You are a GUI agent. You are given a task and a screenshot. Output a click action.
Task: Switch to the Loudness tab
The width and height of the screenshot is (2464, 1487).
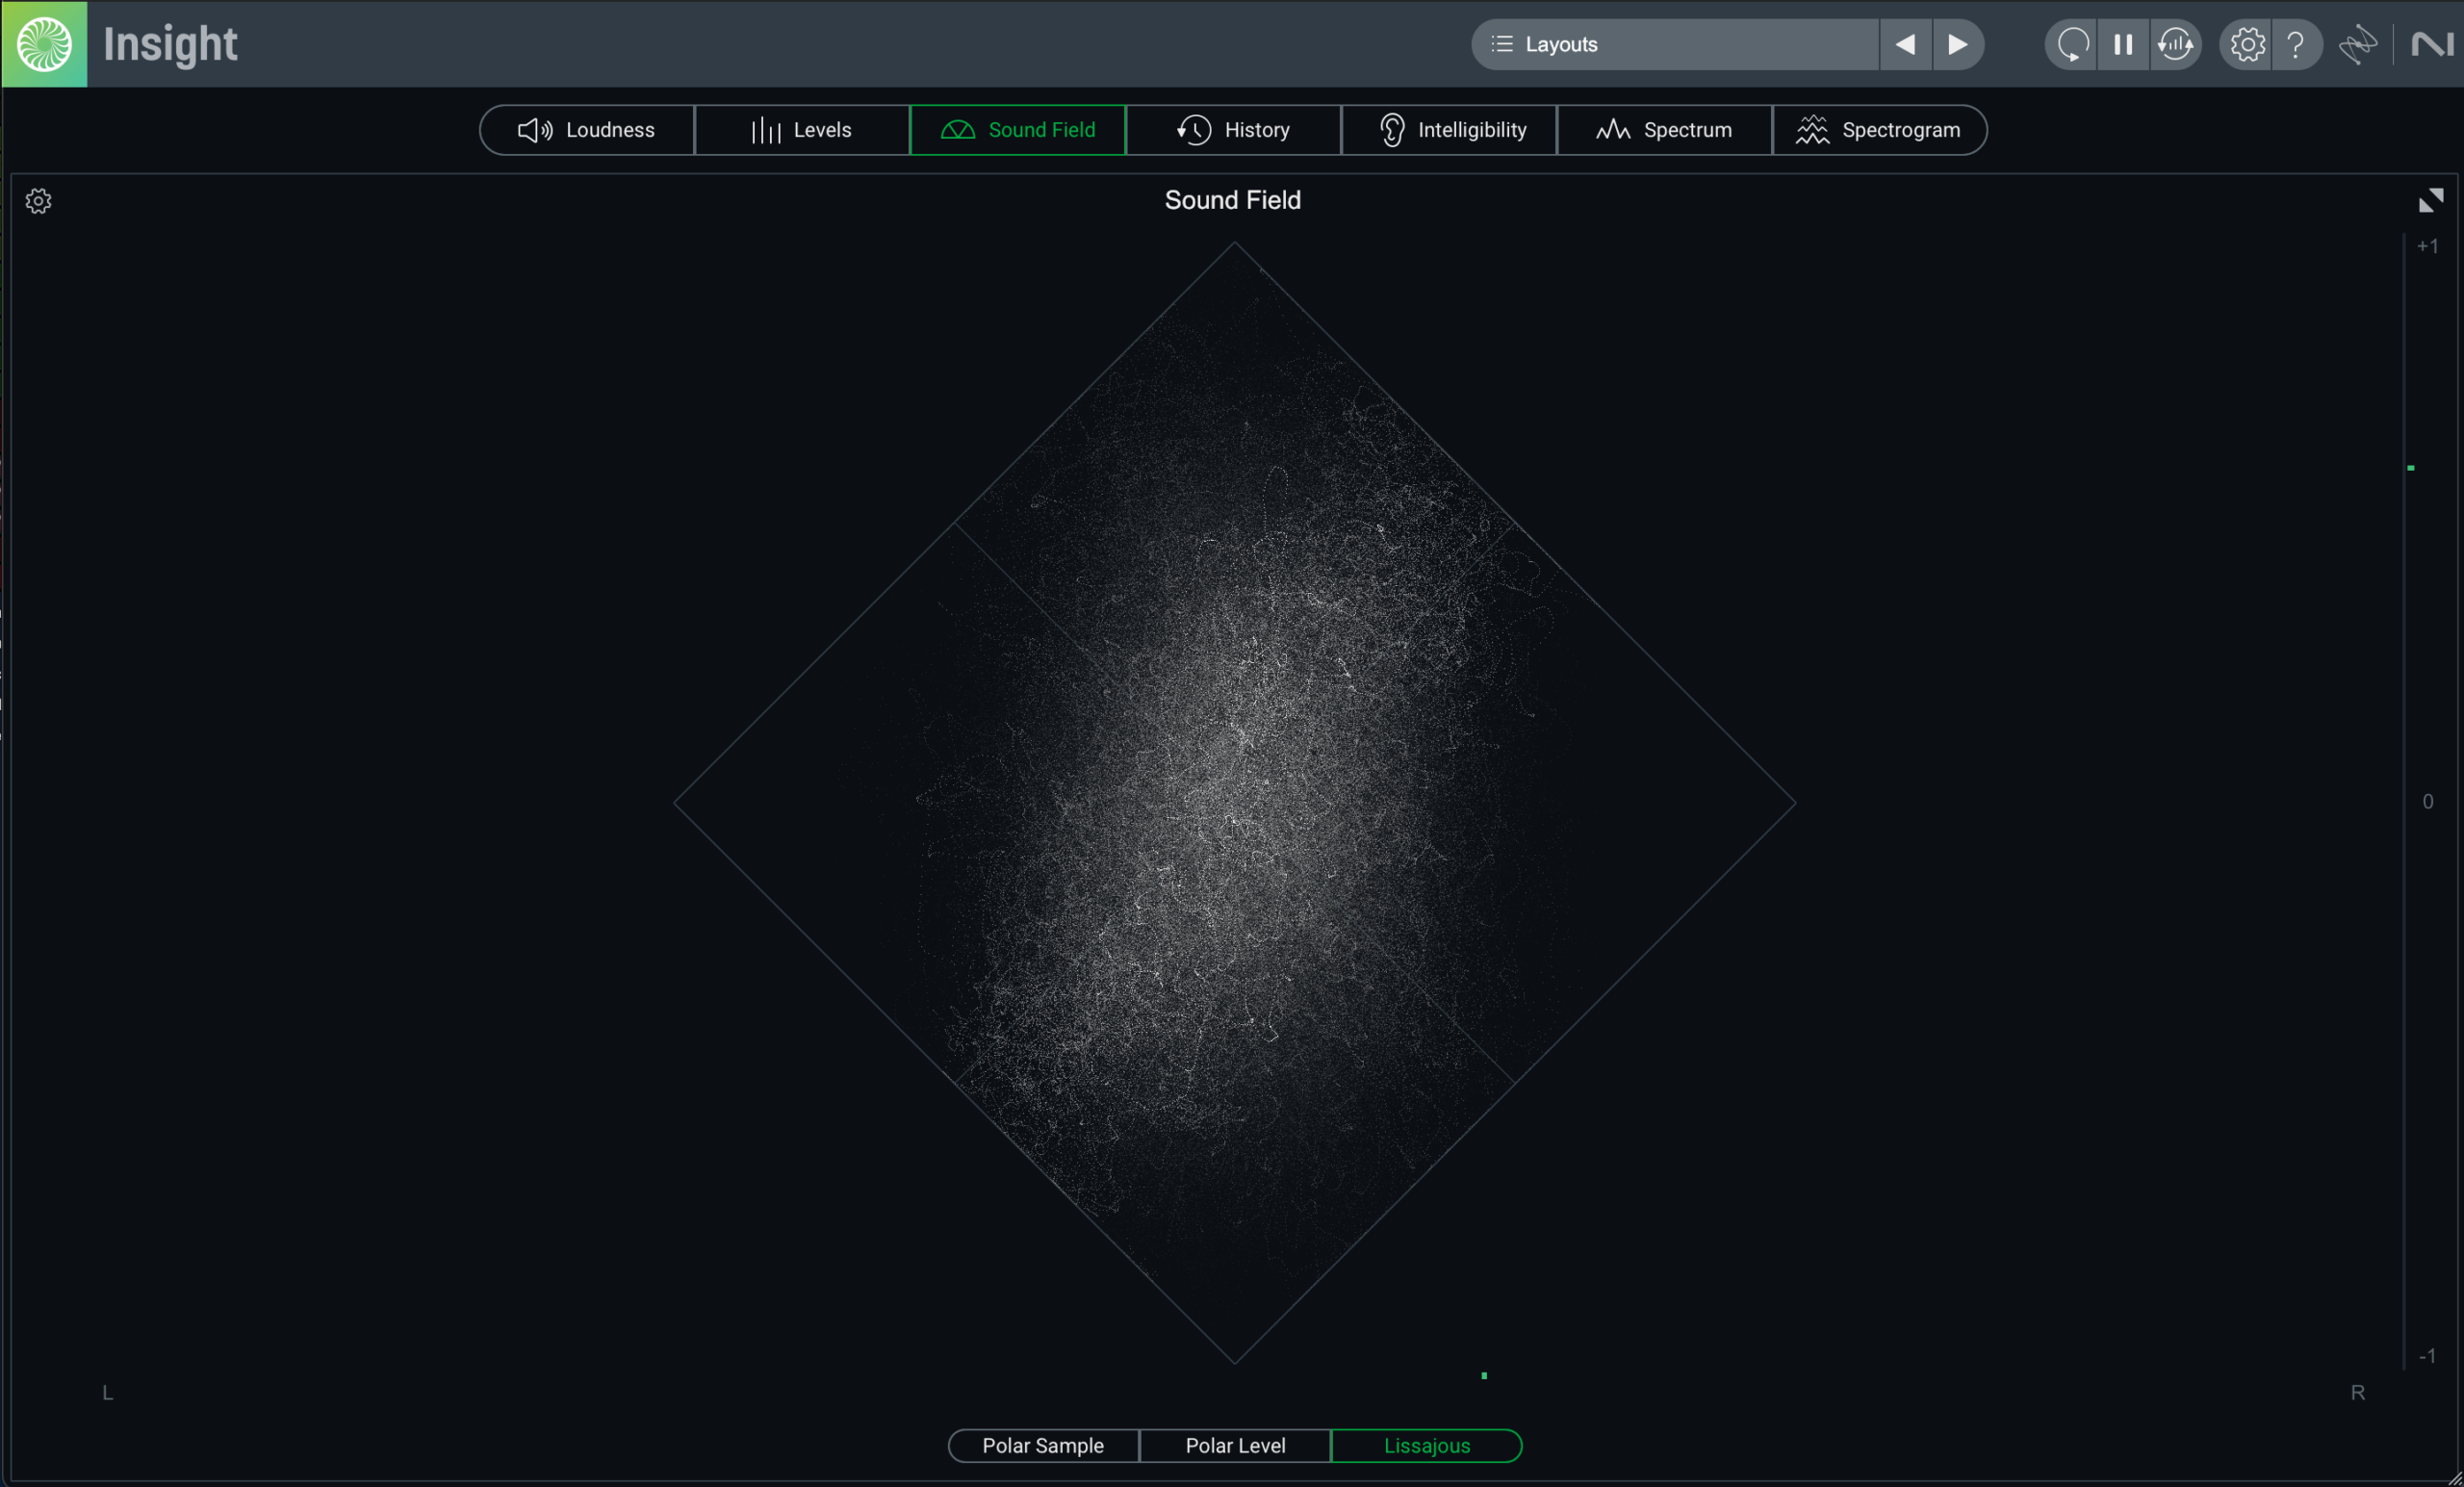pos(587,130)
